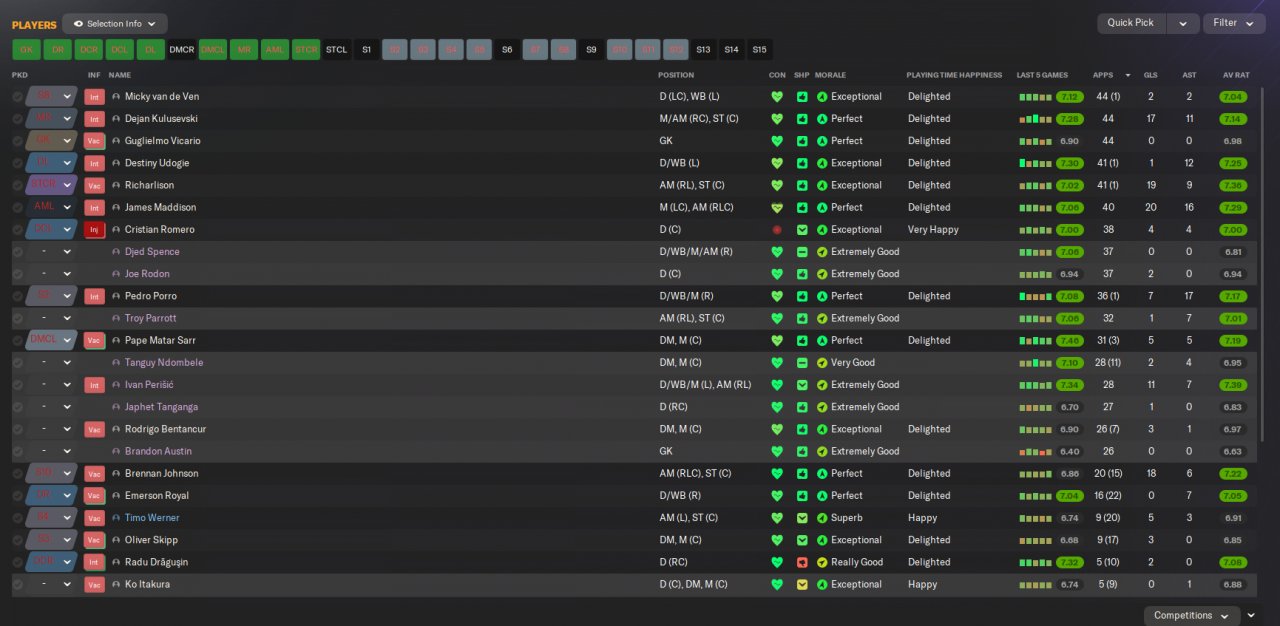Open the position selector for Djed Spence
The height and width of the screenshot is (626, 1280).
point(52,252)
